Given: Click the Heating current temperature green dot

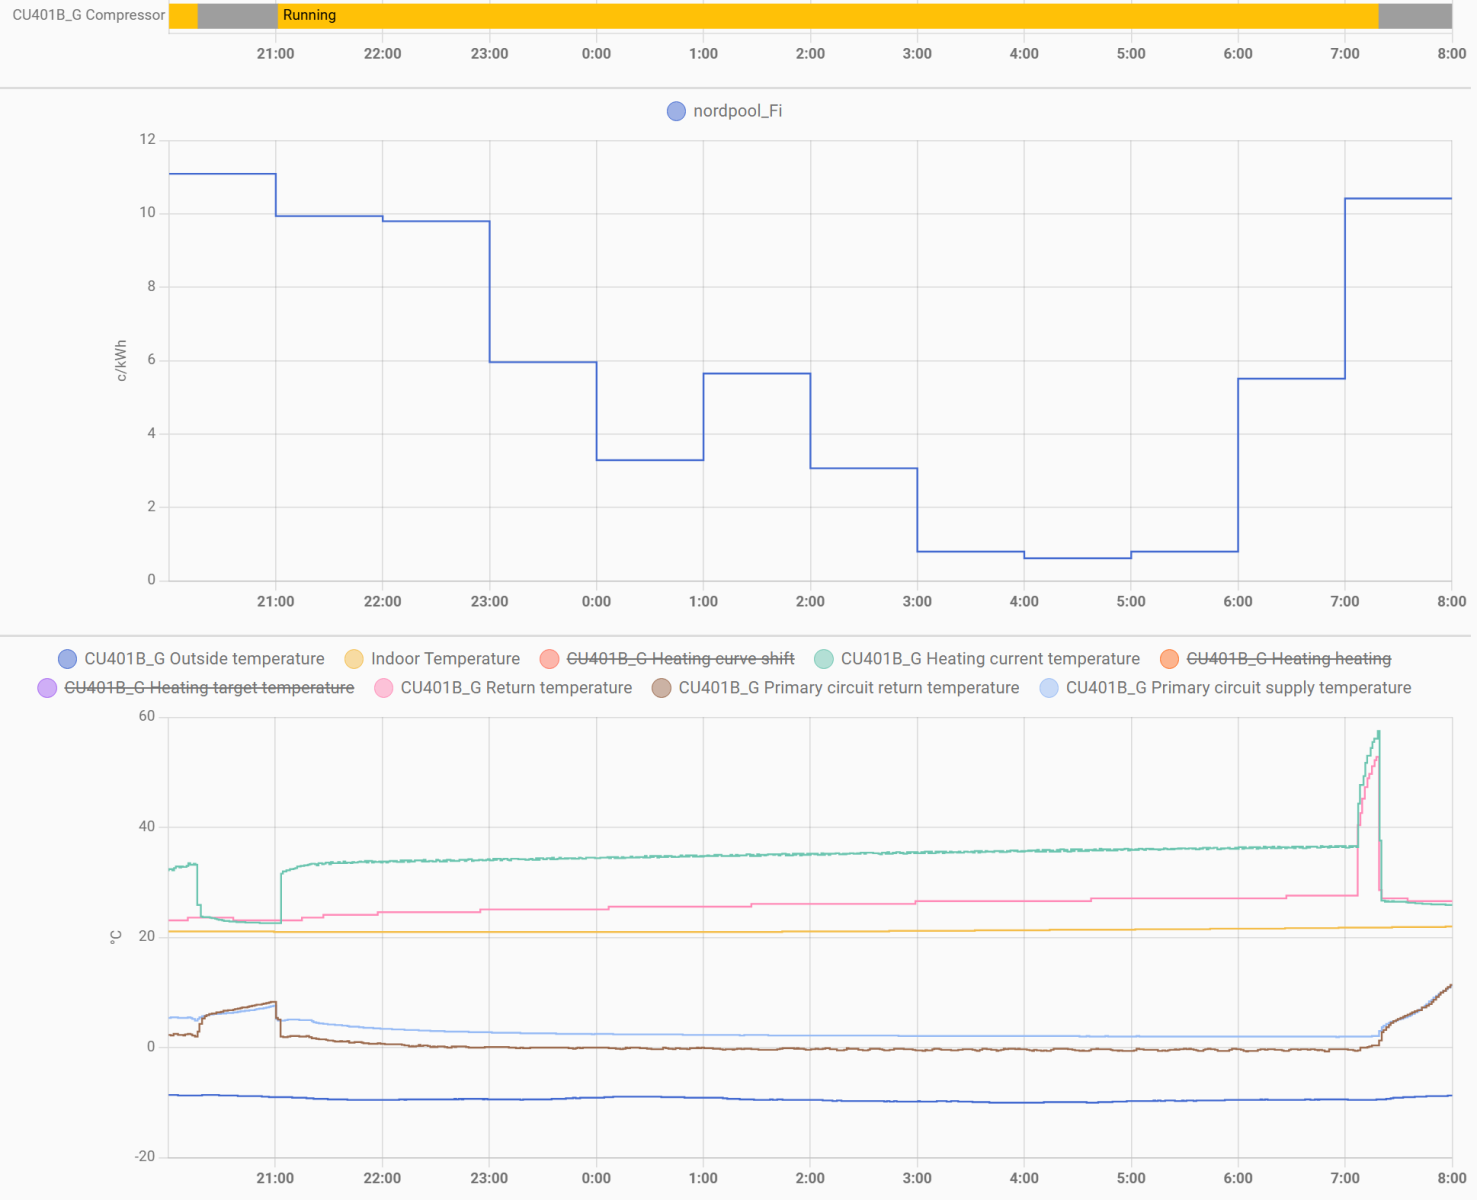Looking at the screenshot, I should click(x=824, y=659).
